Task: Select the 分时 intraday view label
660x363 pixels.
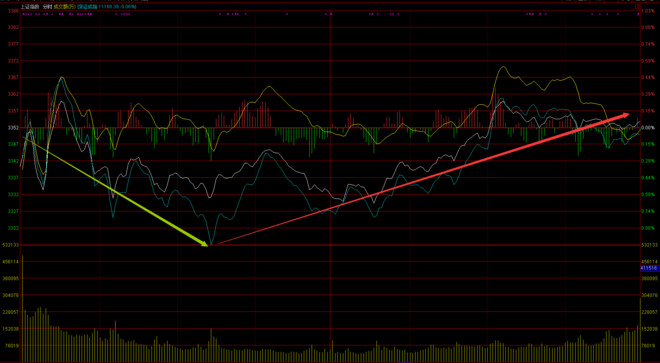Action: [x=47, y=7]
